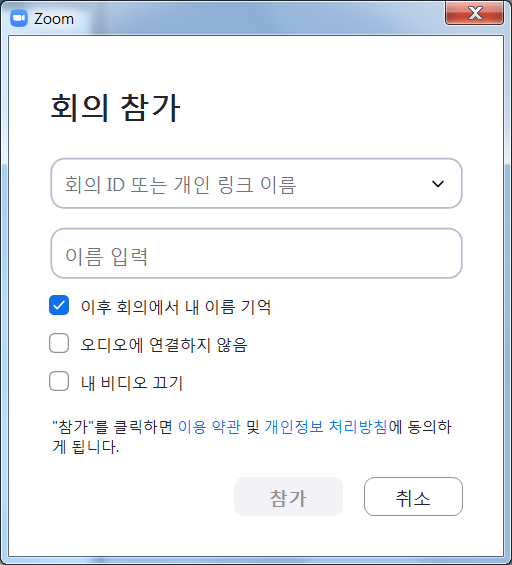Open the 이용 약관 link
Viewport: 512px width, 565px height.
[x=209, y=427]
